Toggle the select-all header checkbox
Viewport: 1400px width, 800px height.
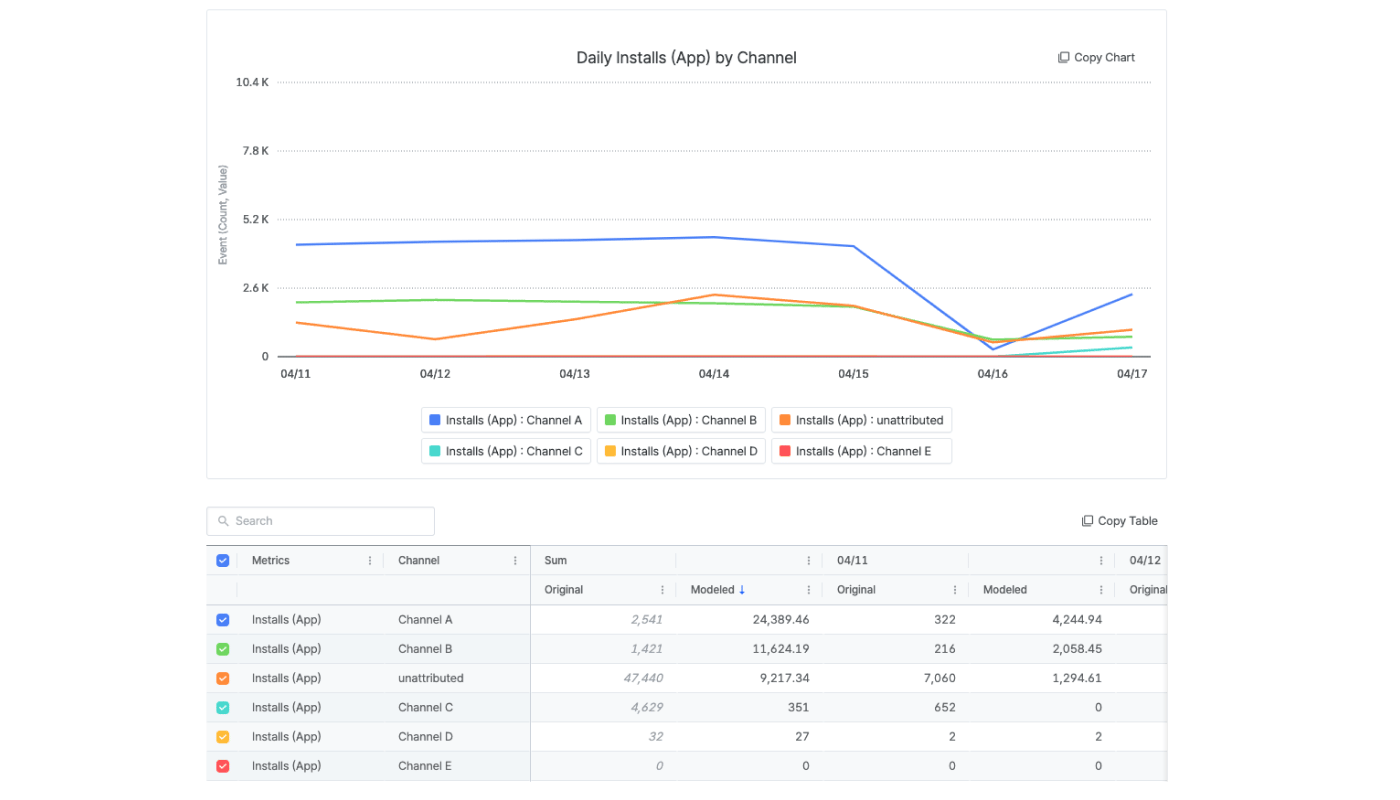click(x=223, y=561)
